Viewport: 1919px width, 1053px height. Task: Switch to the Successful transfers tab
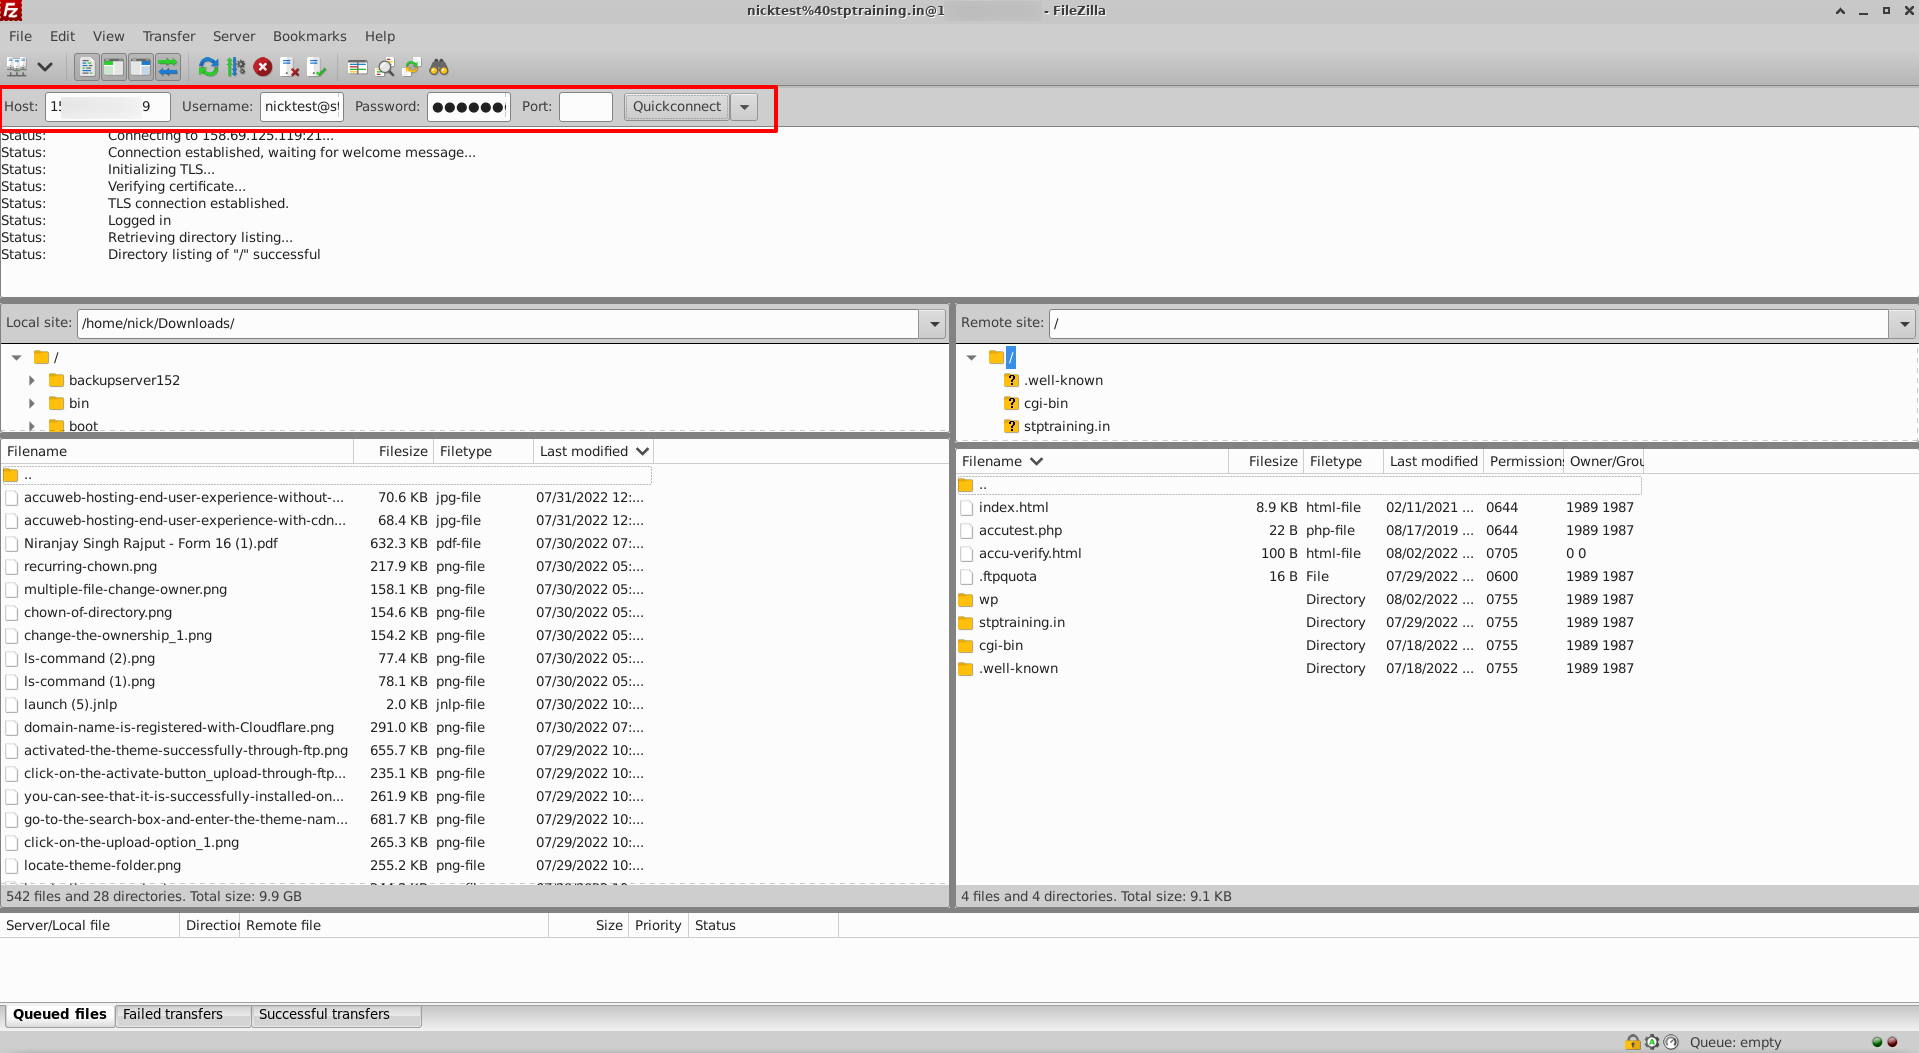pyautogui.click(x=335, y=1014)
